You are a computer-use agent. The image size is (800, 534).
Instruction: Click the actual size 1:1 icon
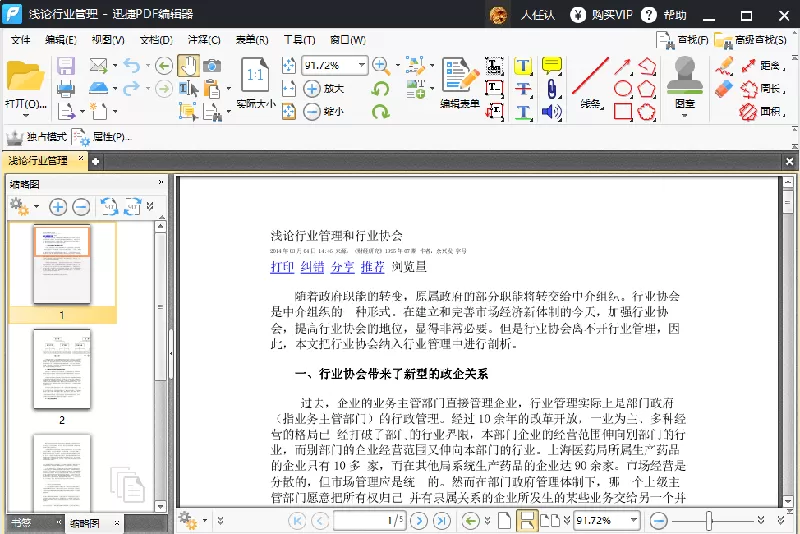255,74
